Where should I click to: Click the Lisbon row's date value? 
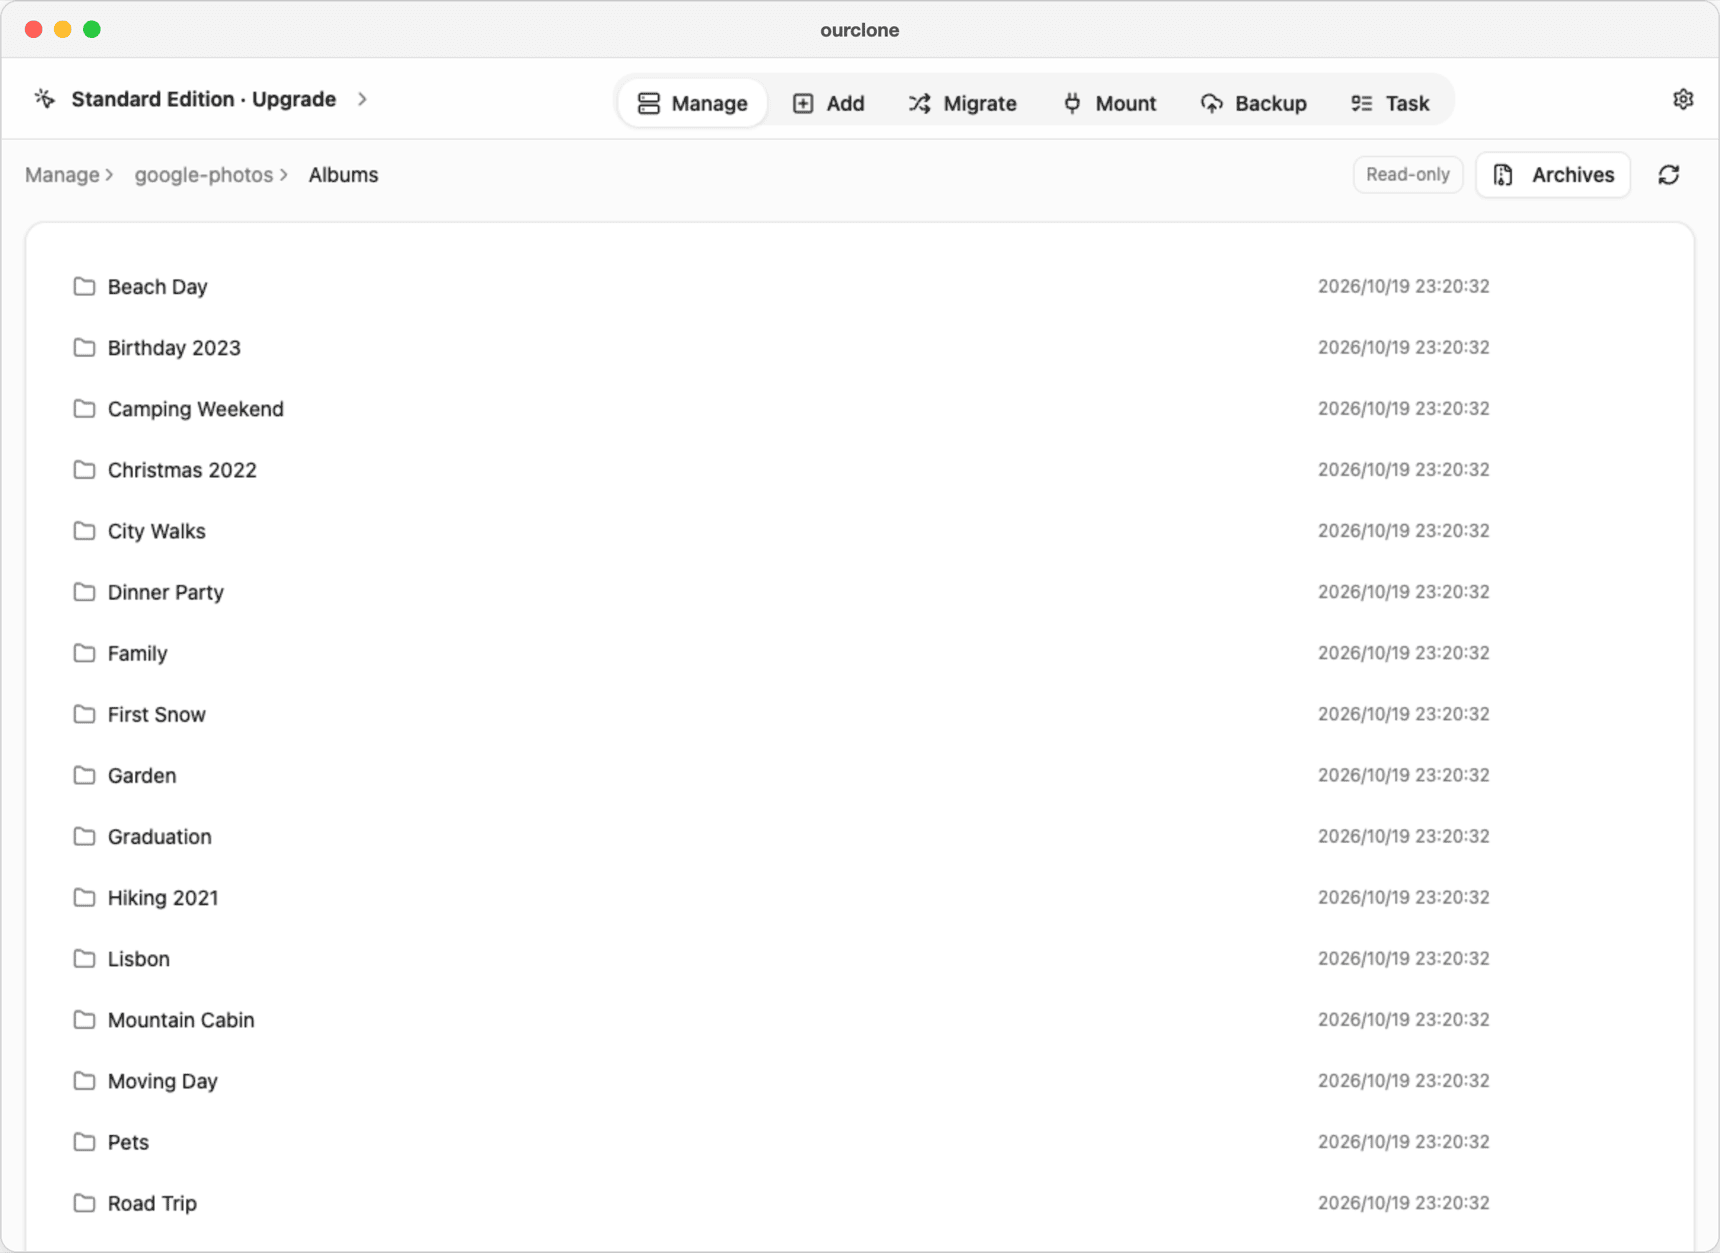pyautogui.click(x=1403, y=958)
